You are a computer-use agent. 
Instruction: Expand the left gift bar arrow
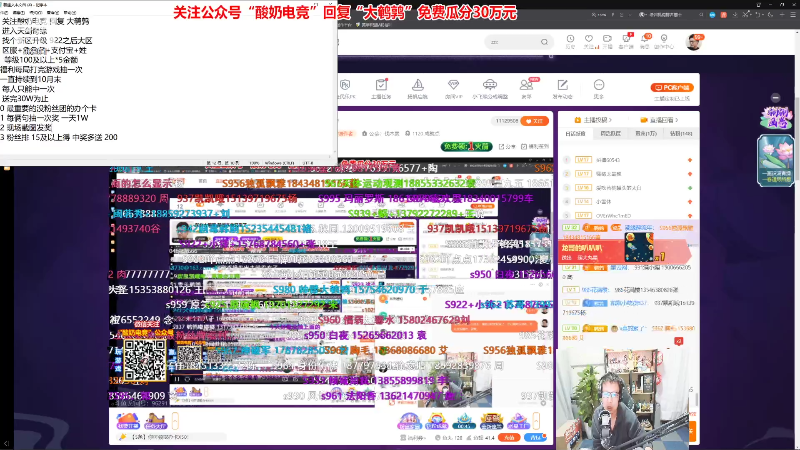click(x=175, y=421)
